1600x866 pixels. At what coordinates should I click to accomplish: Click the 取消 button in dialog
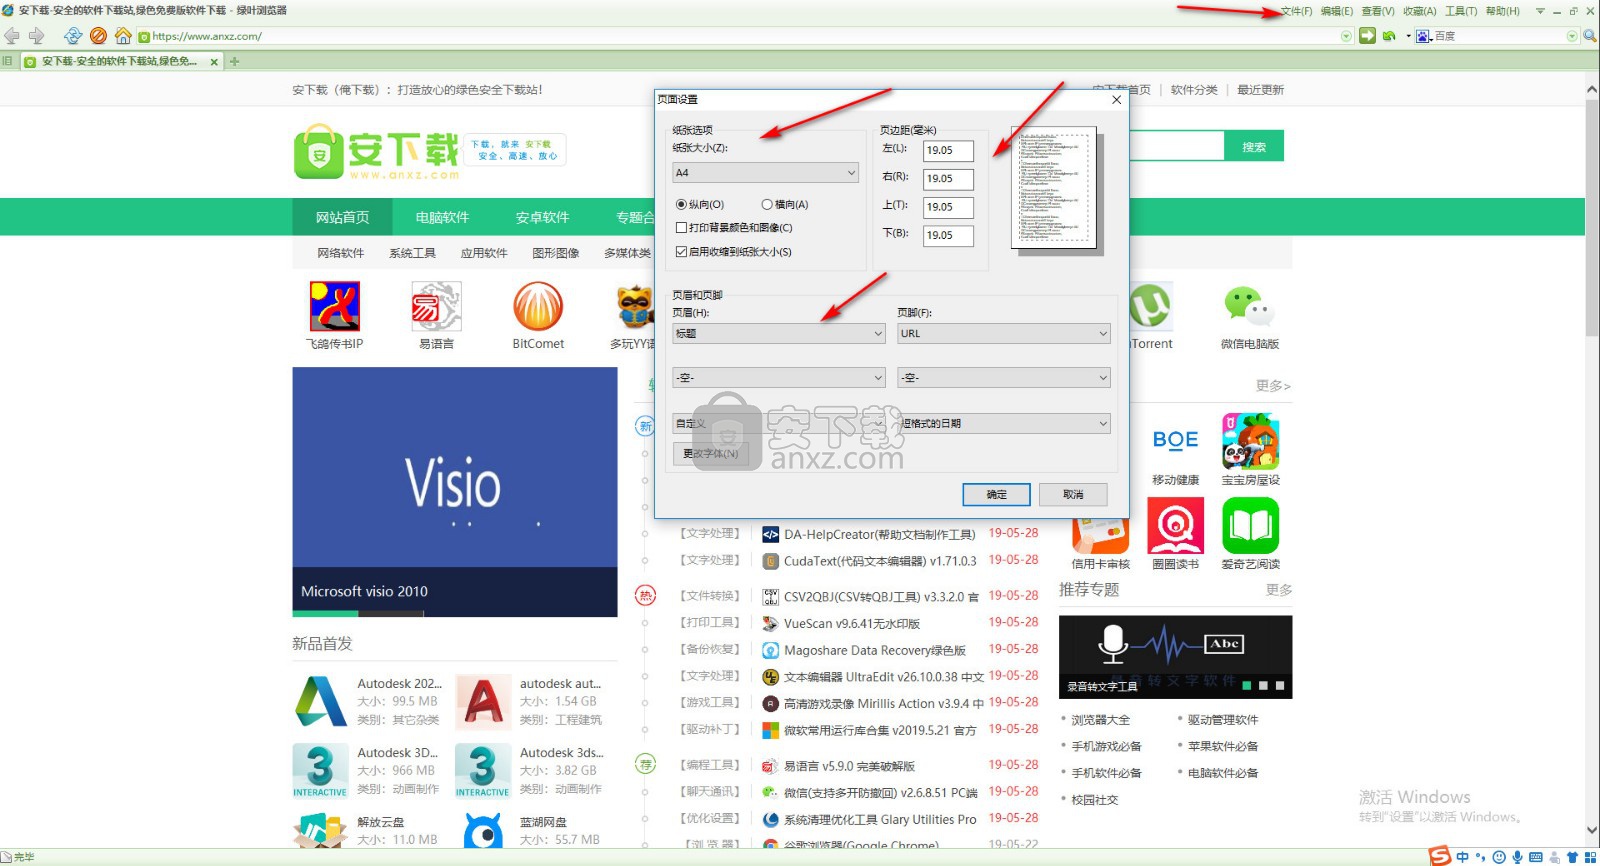tap(1073, 494)
